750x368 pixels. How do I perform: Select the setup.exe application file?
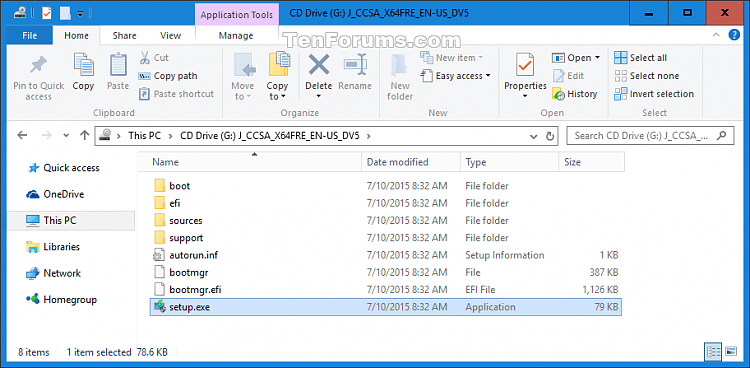click(386, 307)
